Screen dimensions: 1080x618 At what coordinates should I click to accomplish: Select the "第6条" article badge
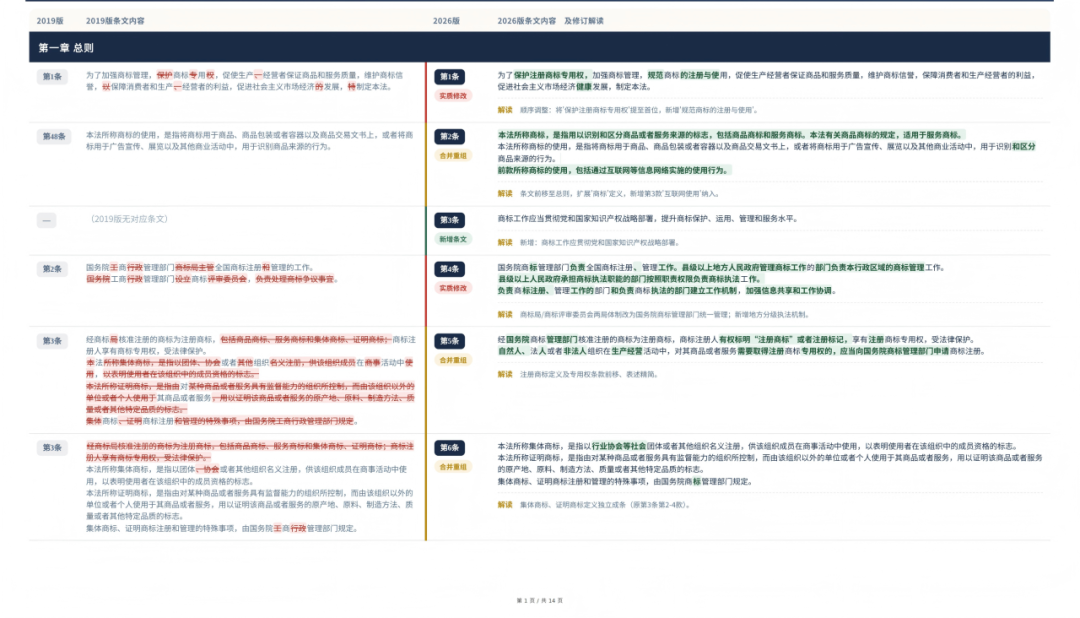pyautogui.click(x=450, y=448)
